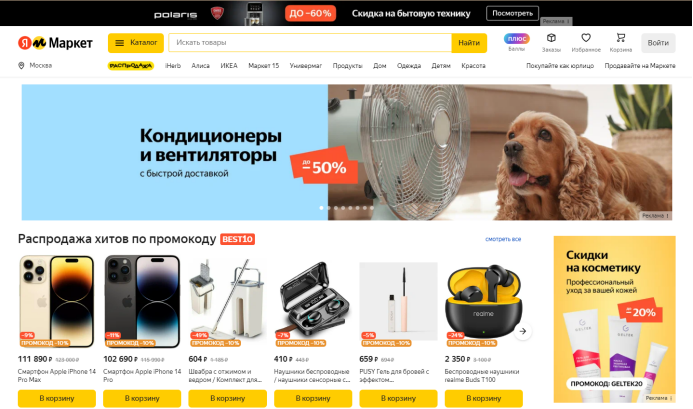Click the Найти search button

tap(469, 43)
